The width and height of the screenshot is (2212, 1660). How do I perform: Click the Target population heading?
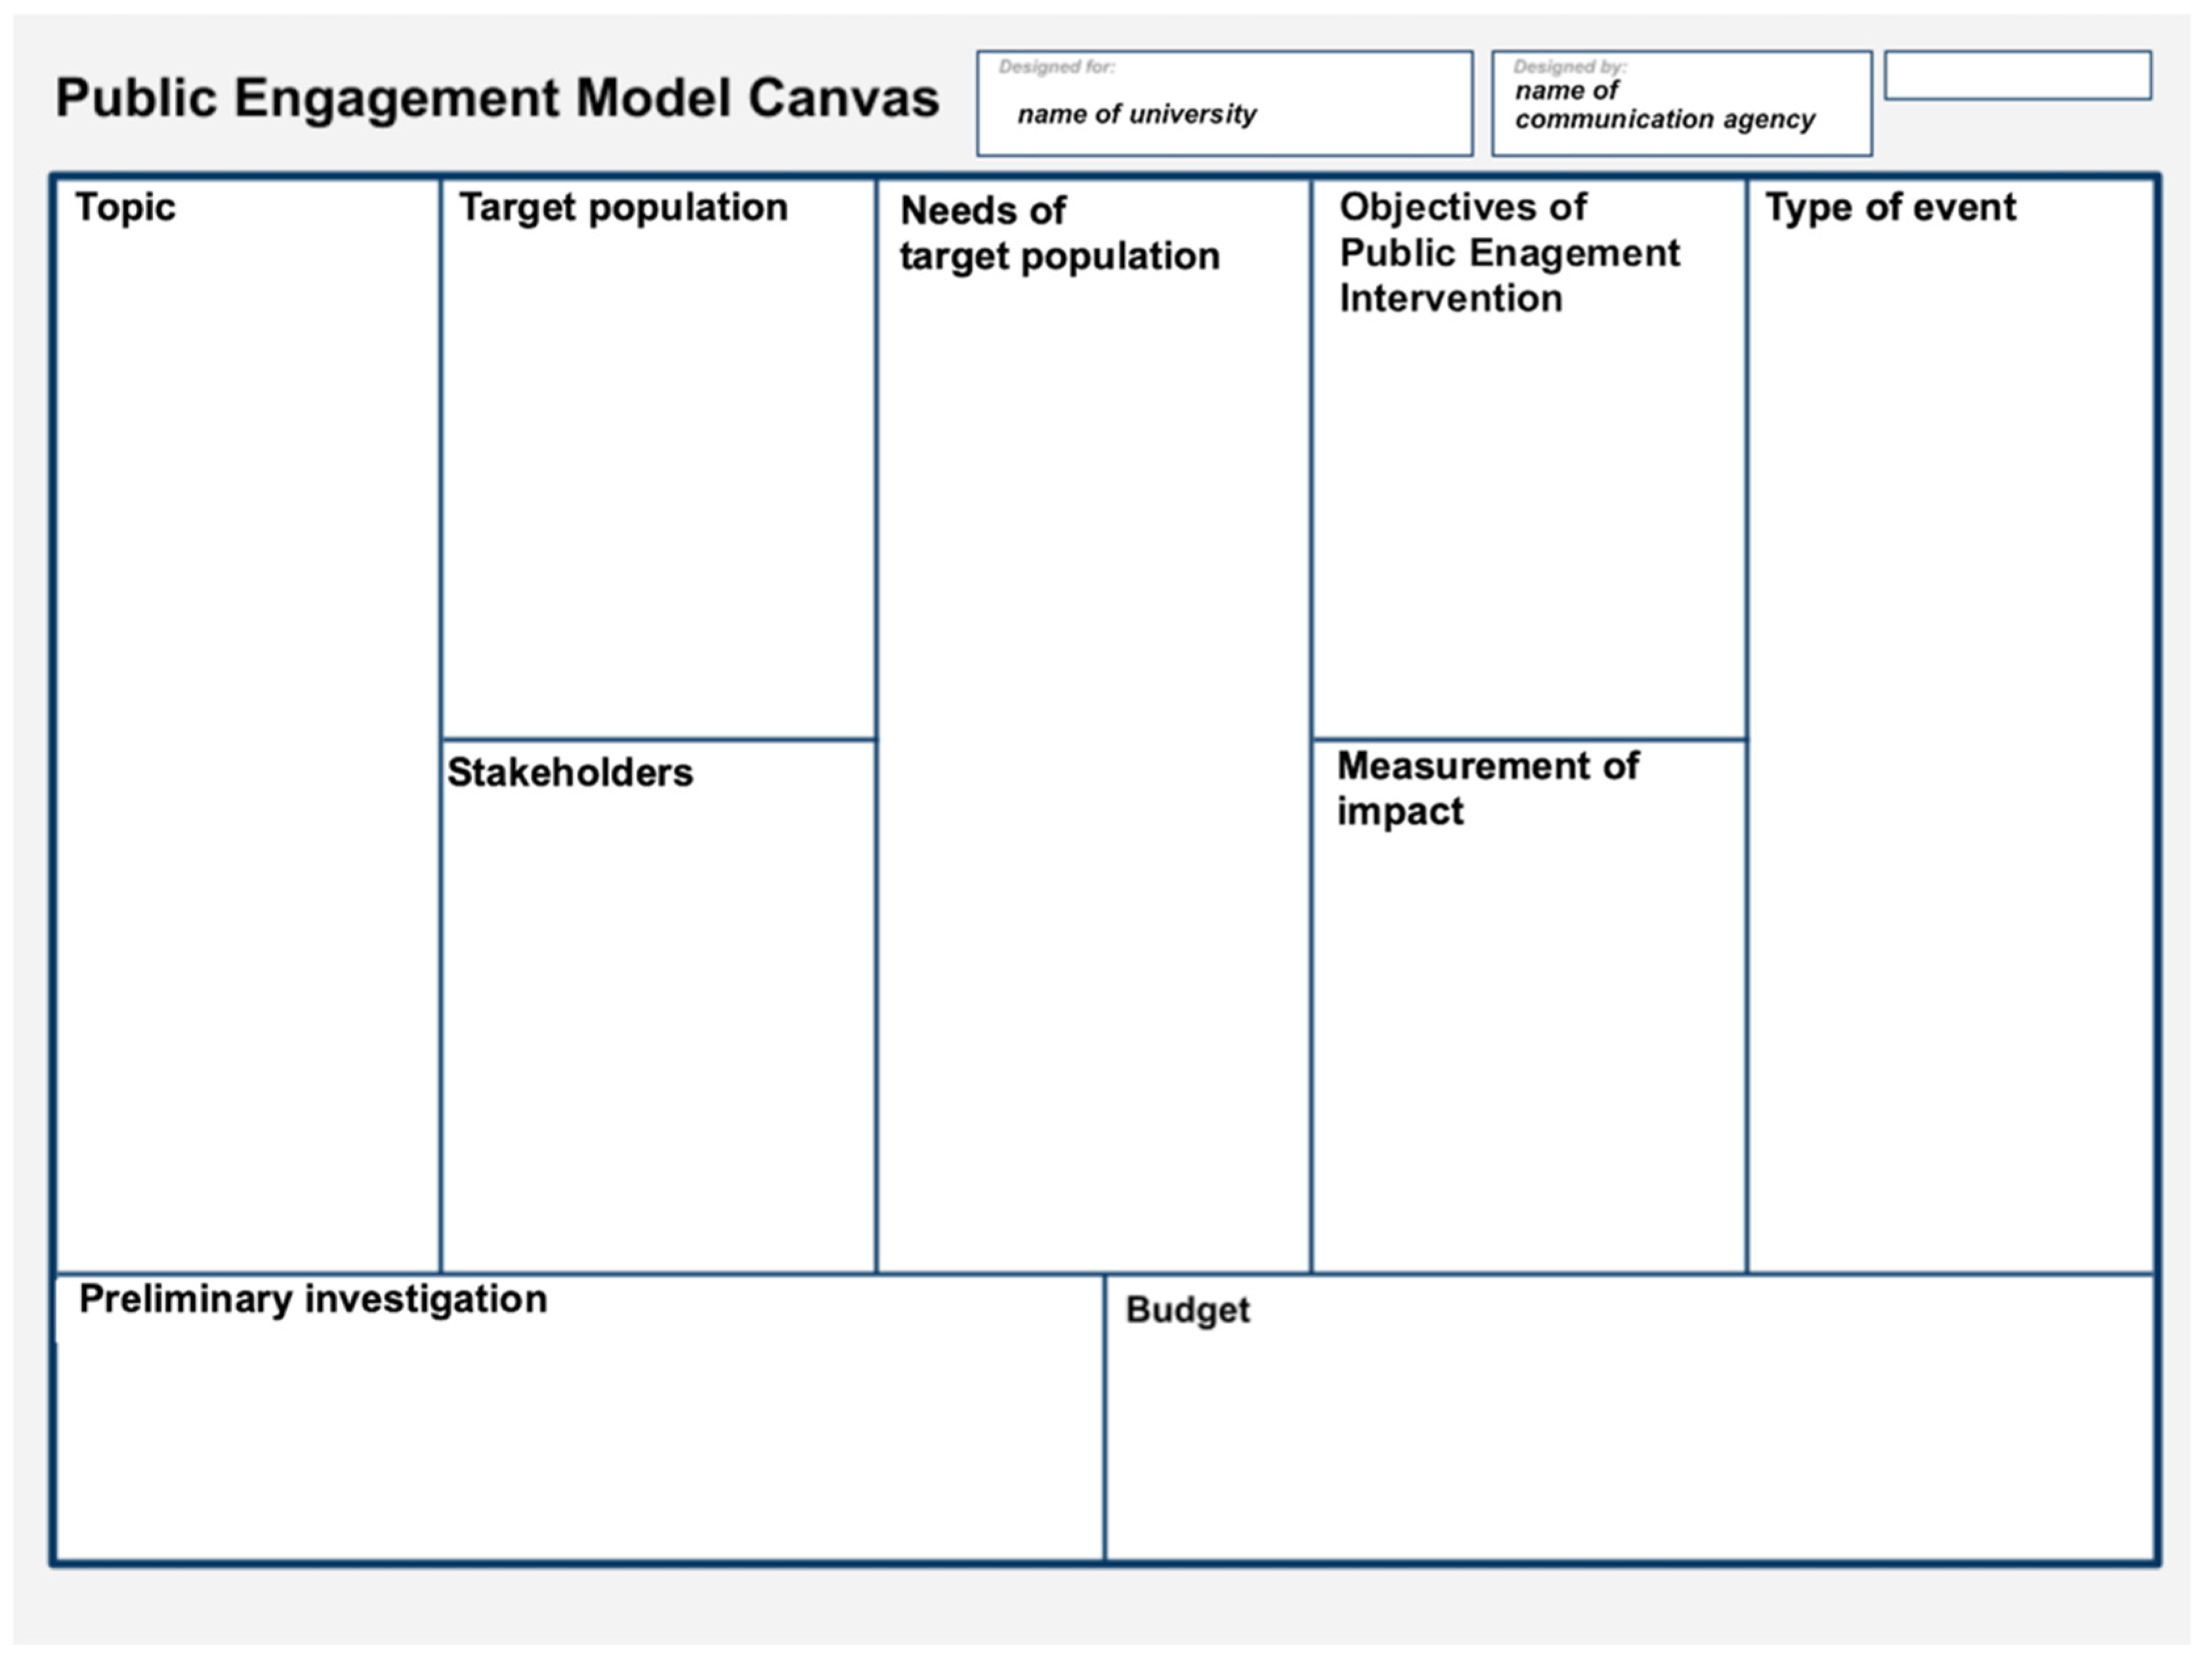point(623,207)
